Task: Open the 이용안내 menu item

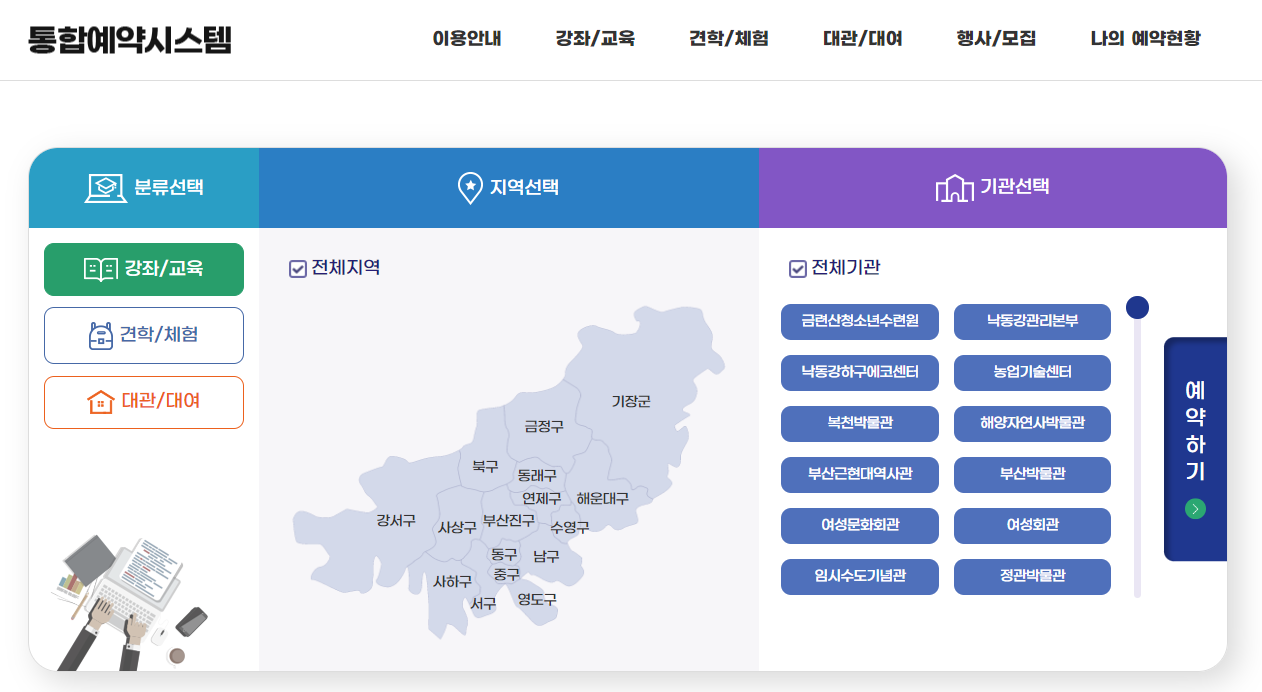Action: coord(467,39)
